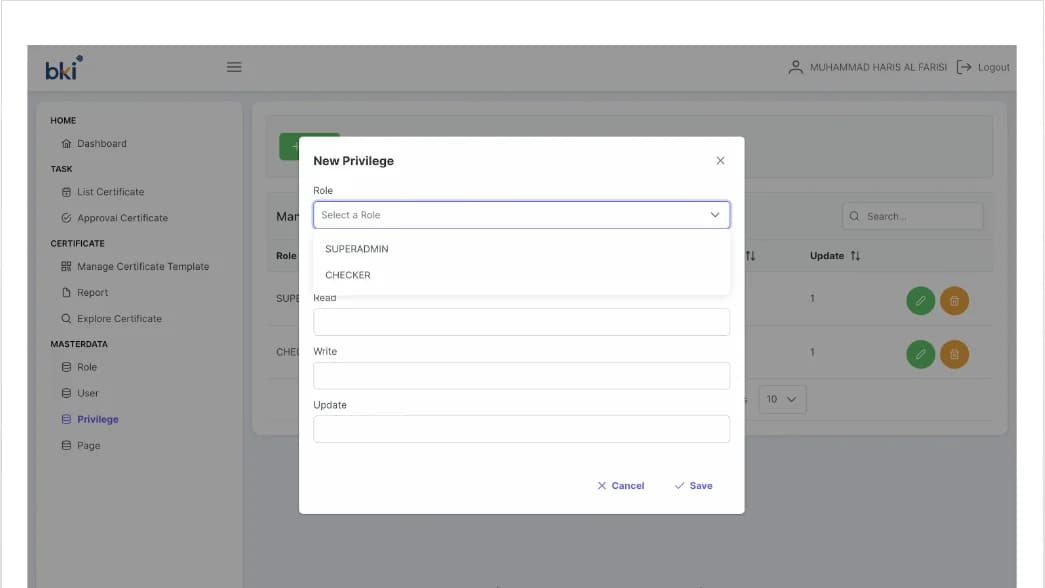
Task: Sort by Update column arrows
Action: coord(855,256)
